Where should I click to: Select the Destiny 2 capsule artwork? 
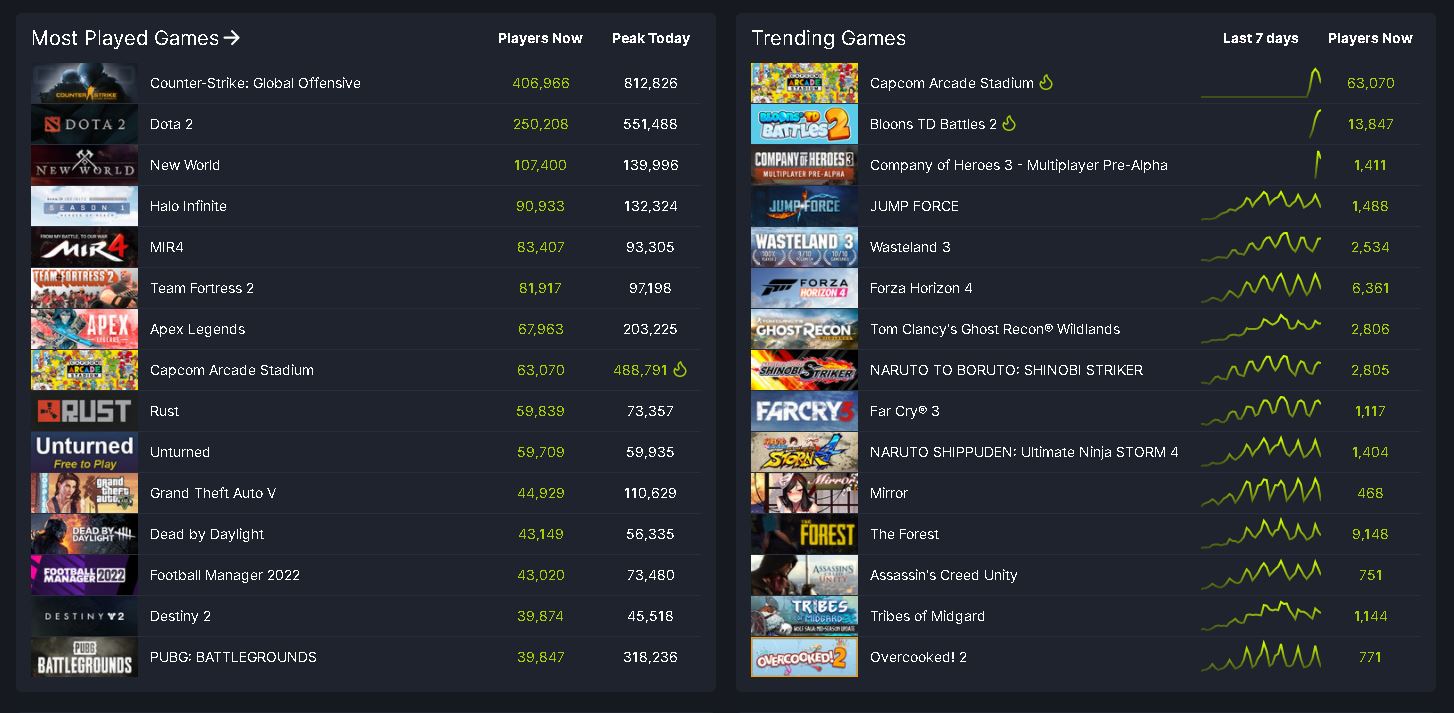pos(84,616)
